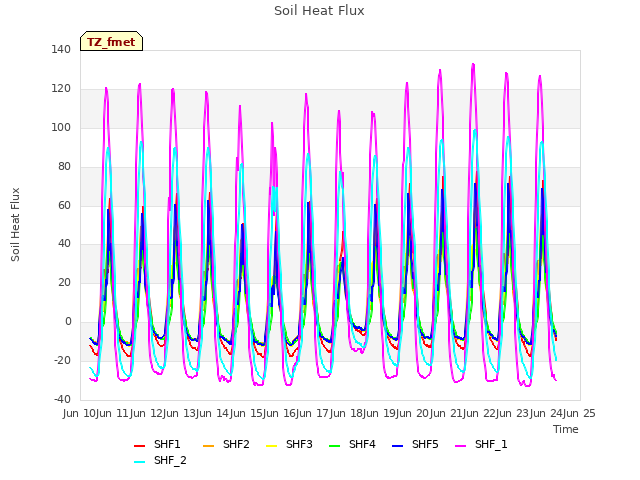This screenshot has width=640, height=480.
Task: Click the SHF2 orange legend swatch
Action: coord(208,446)
